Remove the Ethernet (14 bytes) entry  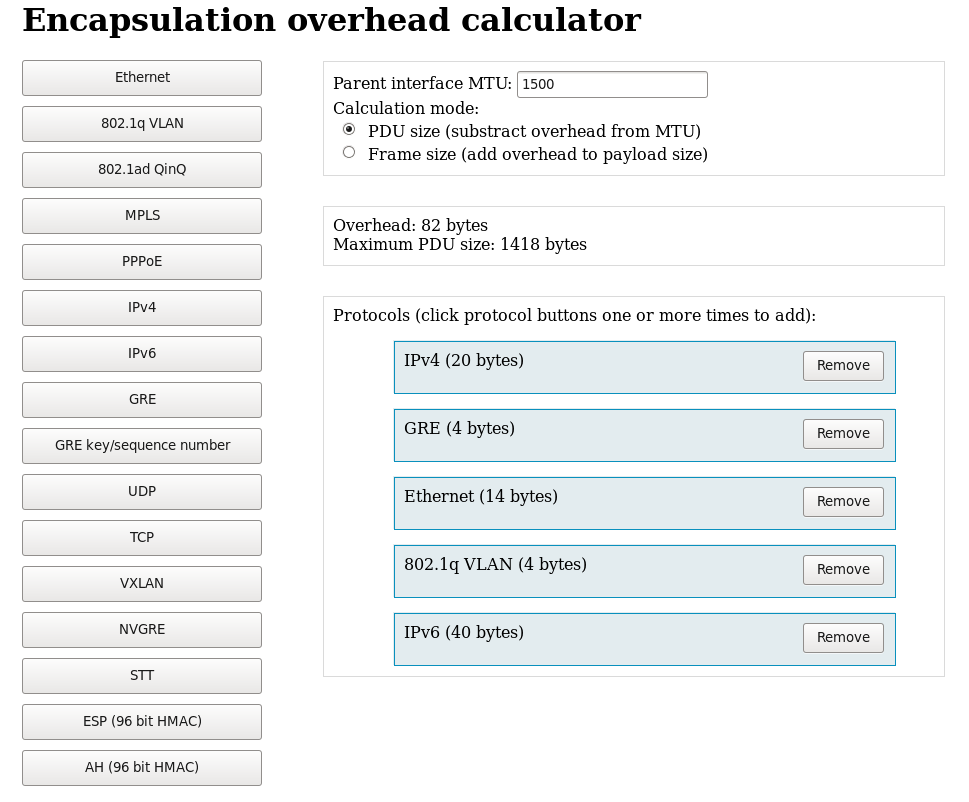click(x=843, y=502)
